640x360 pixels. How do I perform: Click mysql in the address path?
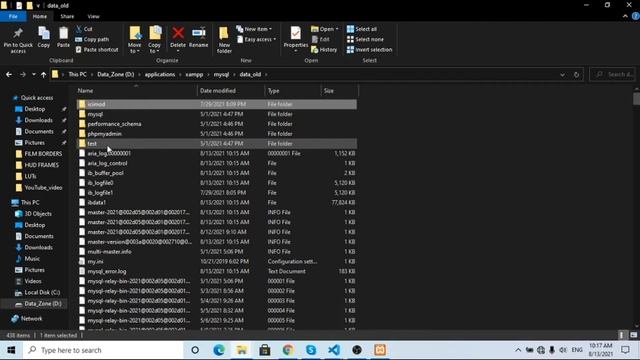[x=222, y=74]
